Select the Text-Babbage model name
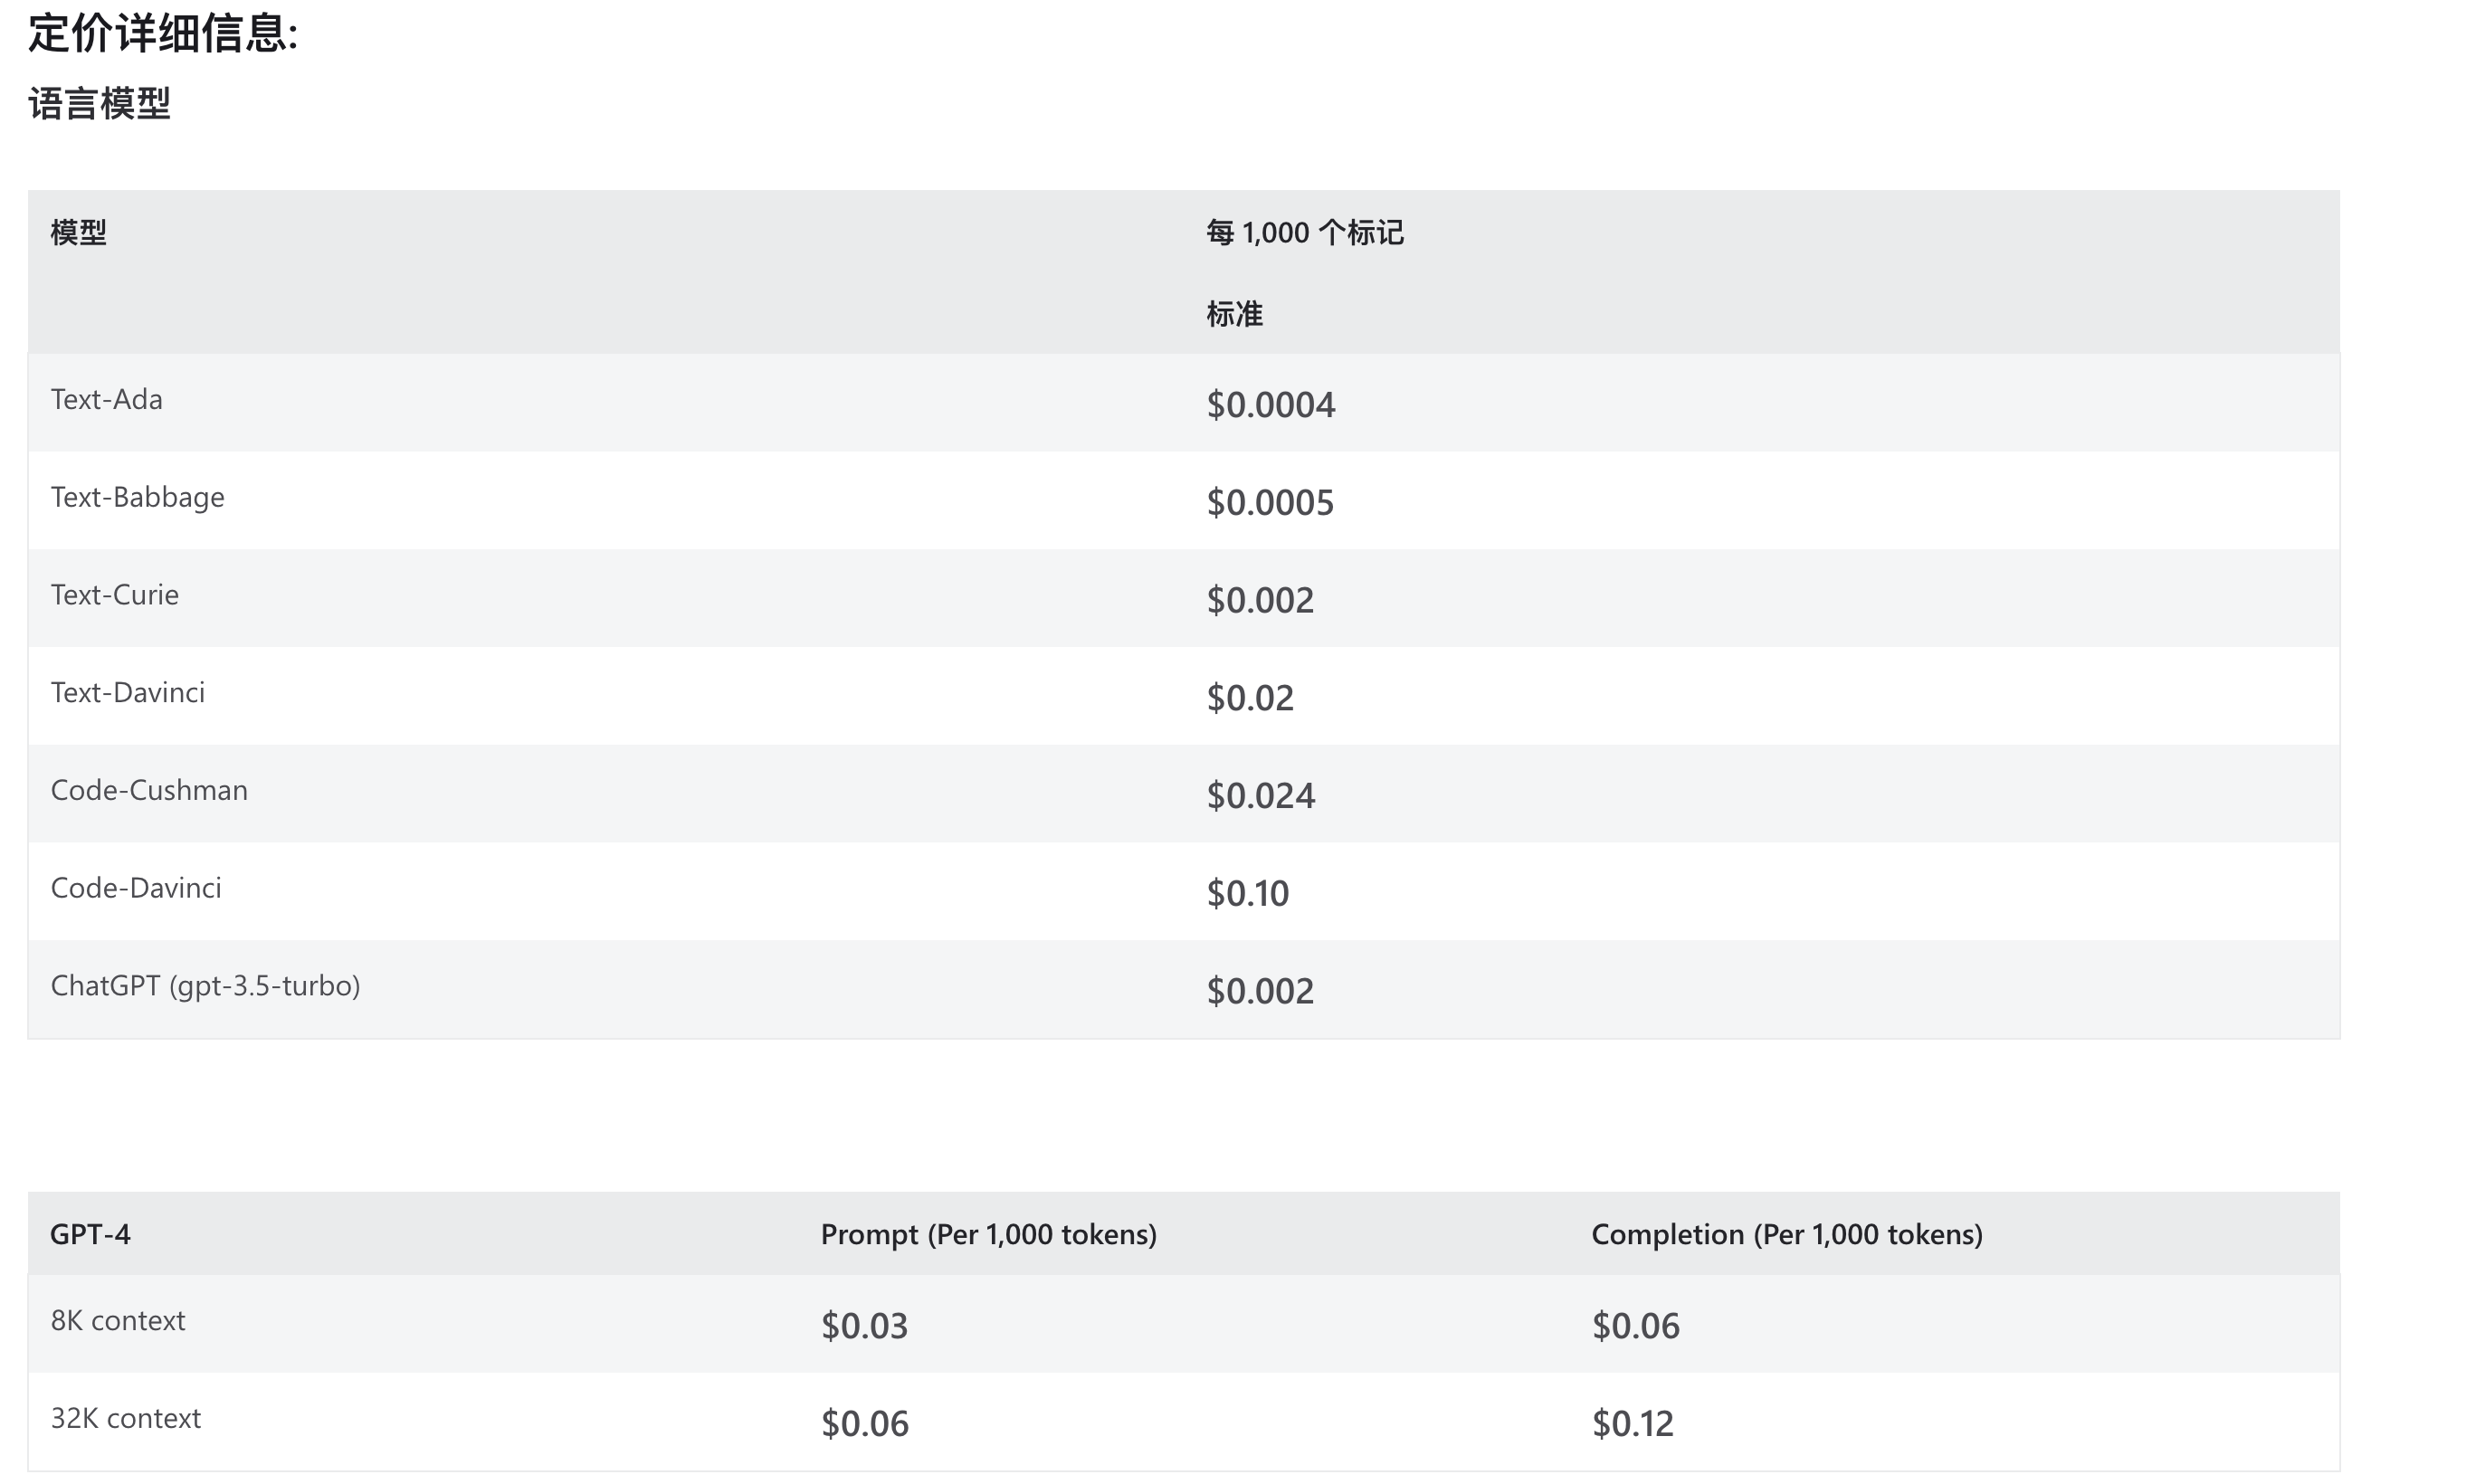 coord(137,497)
